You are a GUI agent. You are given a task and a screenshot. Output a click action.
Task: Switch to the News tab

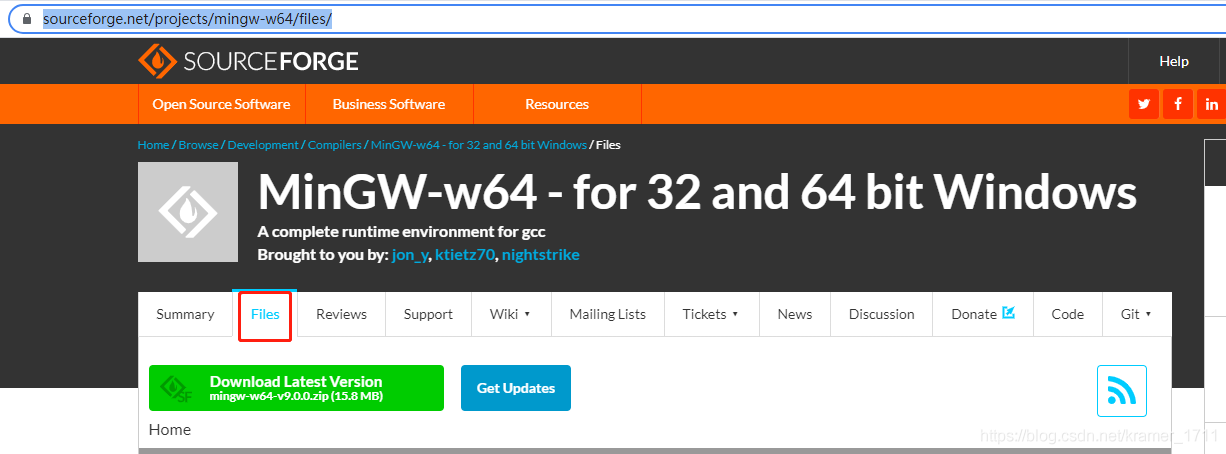point(795,314)
